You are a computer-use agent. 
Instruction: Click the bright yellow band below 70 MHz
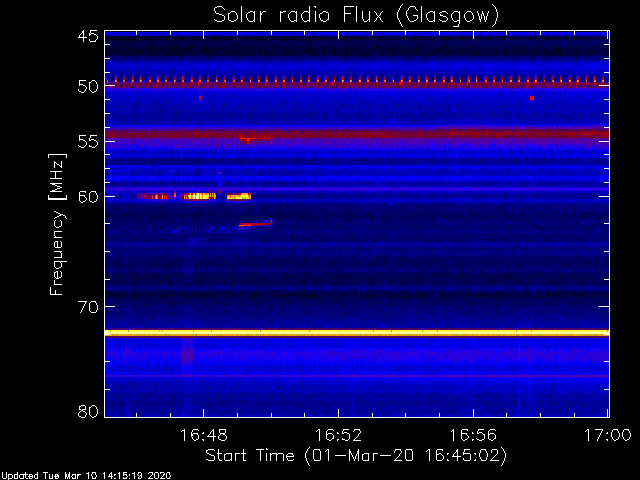357,333
